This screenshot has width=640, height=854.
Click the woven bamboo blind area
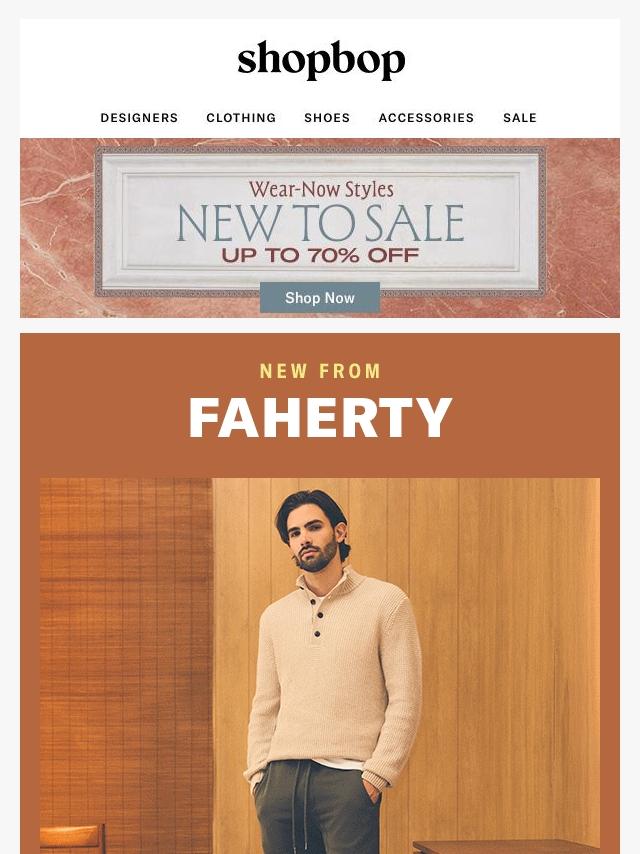click(x=126, y=654)
